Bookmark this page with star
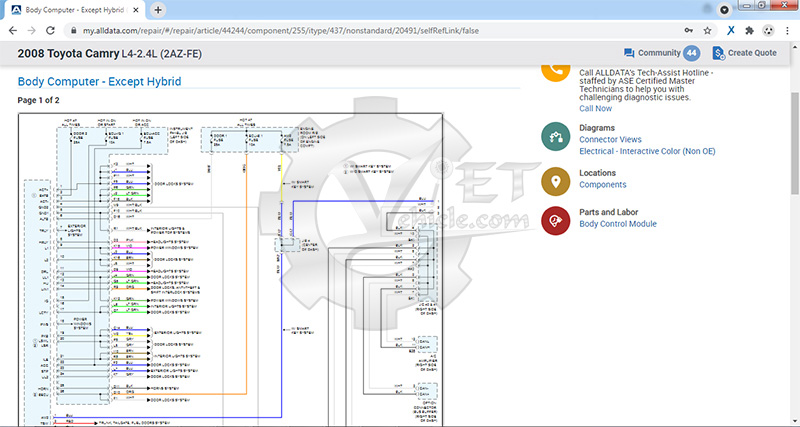 click(x=707, y=31)
